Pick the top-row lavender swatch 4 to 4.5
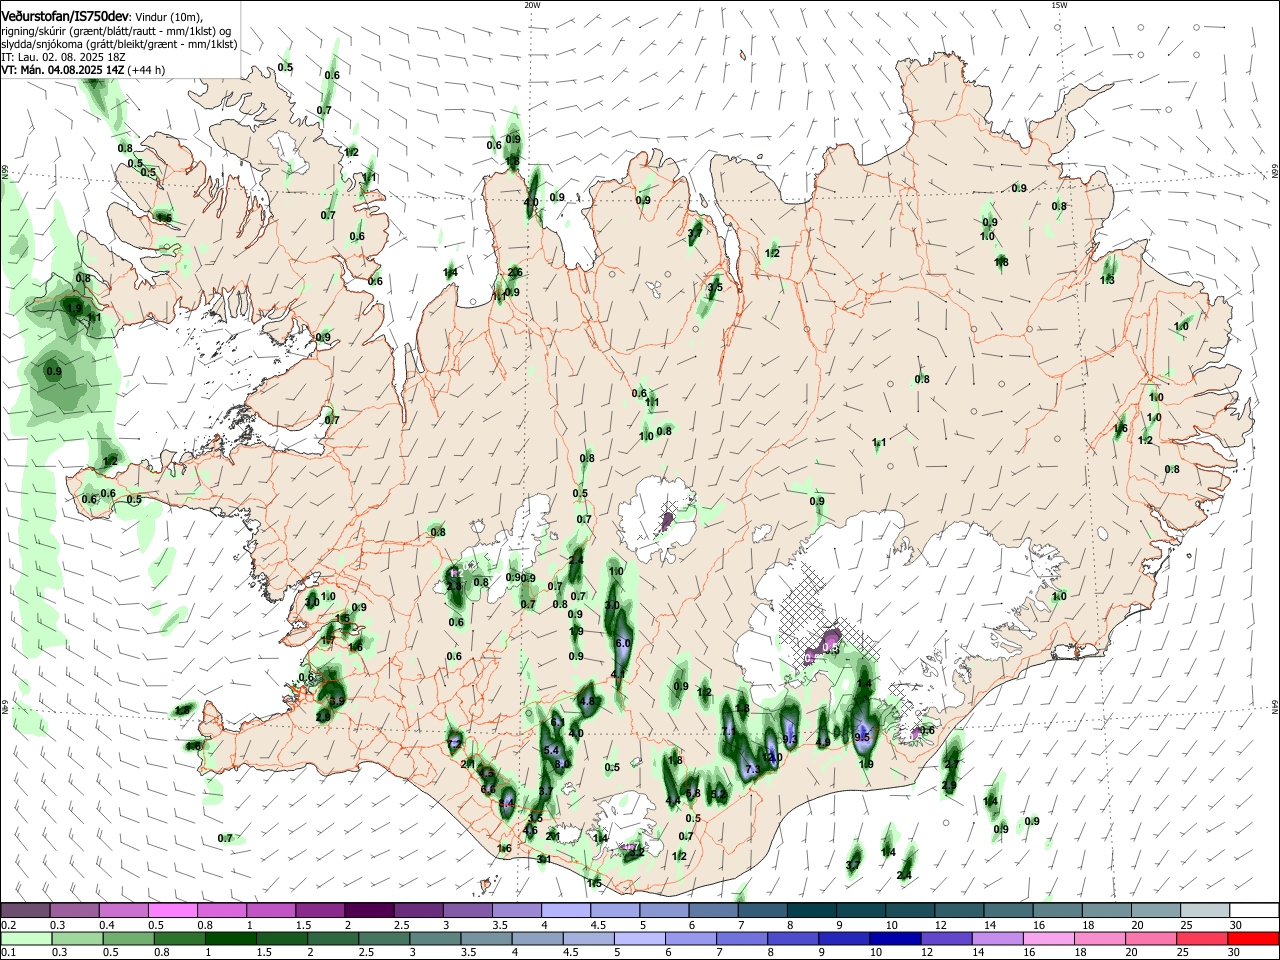This screenshot has height=960, width=1280. [x=565, y=911]
